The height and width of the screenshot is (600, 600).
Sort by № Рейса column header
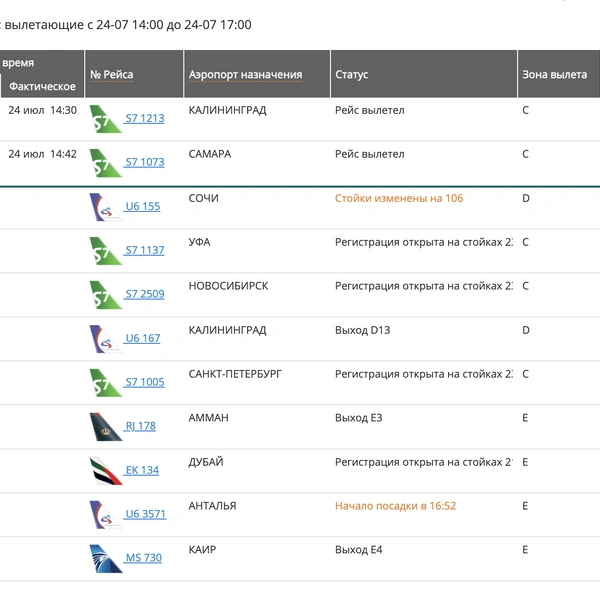coord(112,75)
